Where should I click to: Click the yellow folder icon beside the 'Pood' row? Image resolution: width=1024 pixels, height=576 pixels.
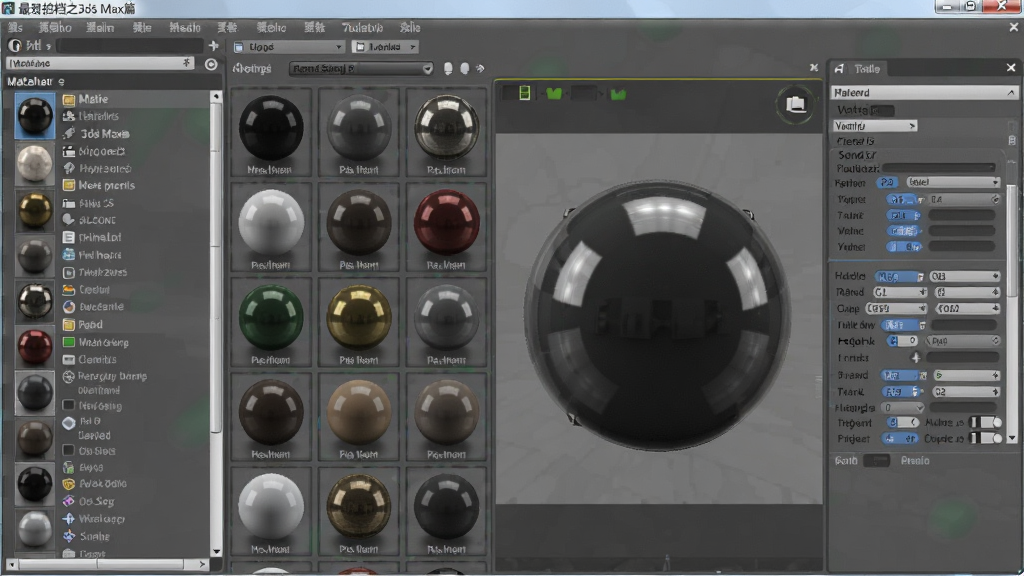[69, 325]
